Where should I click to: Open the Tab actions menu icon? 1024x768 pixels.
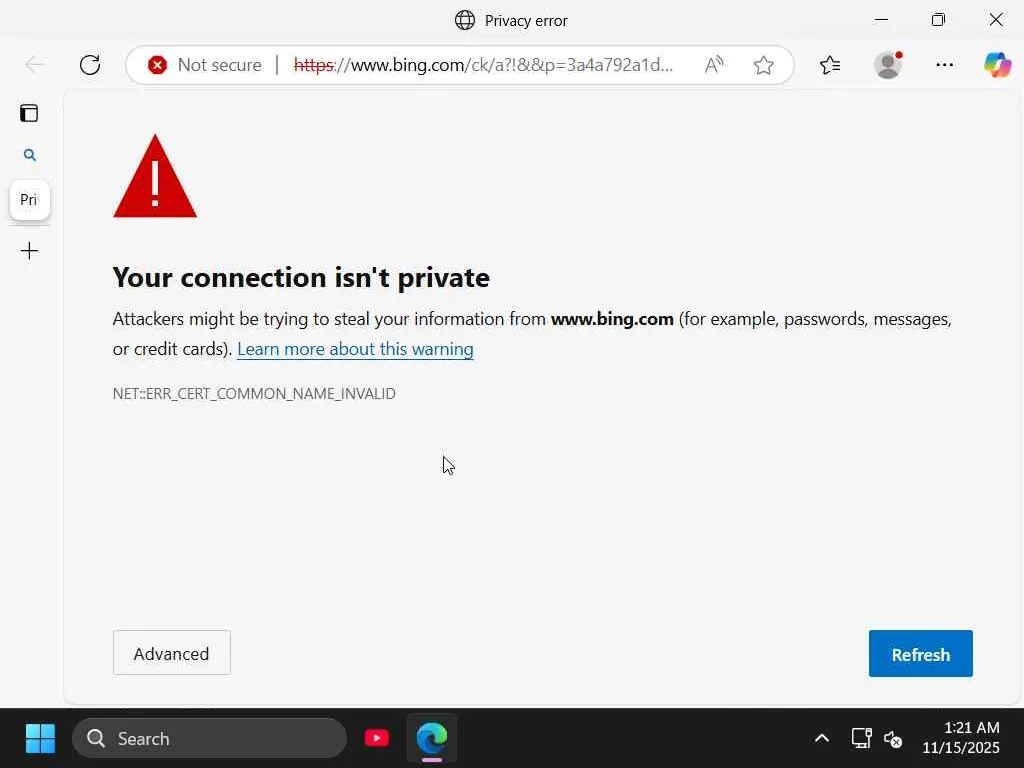(x=29, y=113)
